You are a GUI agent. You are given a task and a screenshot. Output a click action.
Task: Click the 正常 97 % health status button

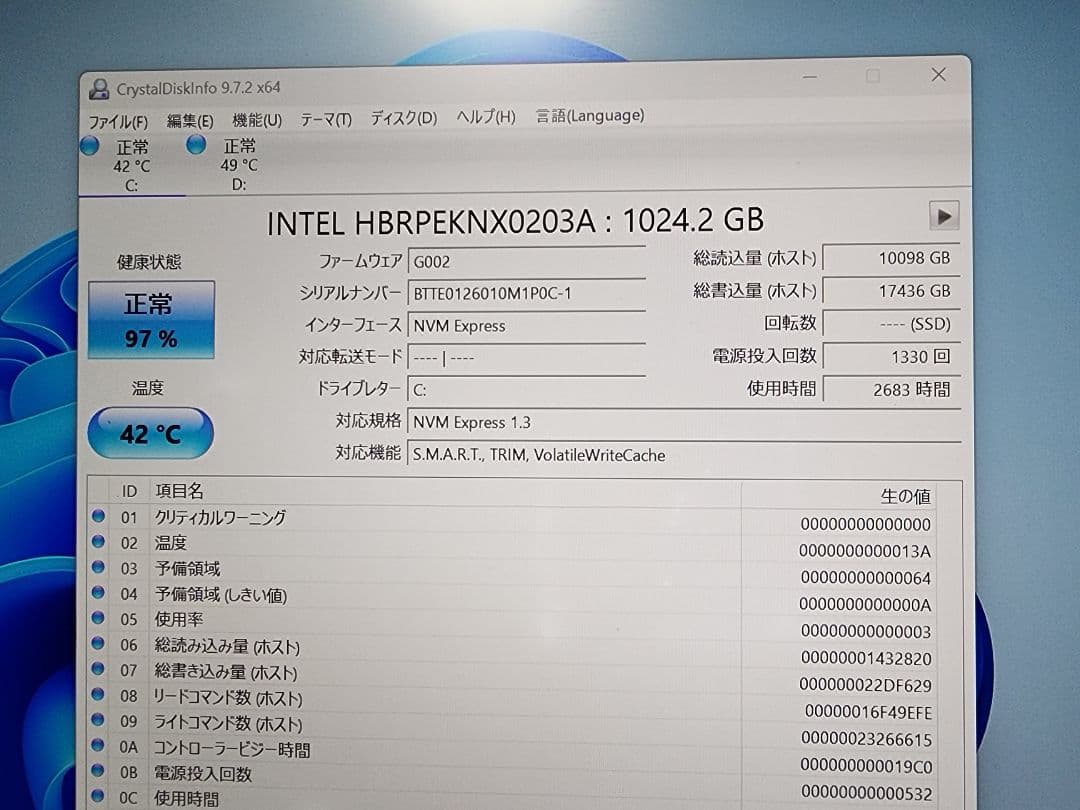click(151, 320)
